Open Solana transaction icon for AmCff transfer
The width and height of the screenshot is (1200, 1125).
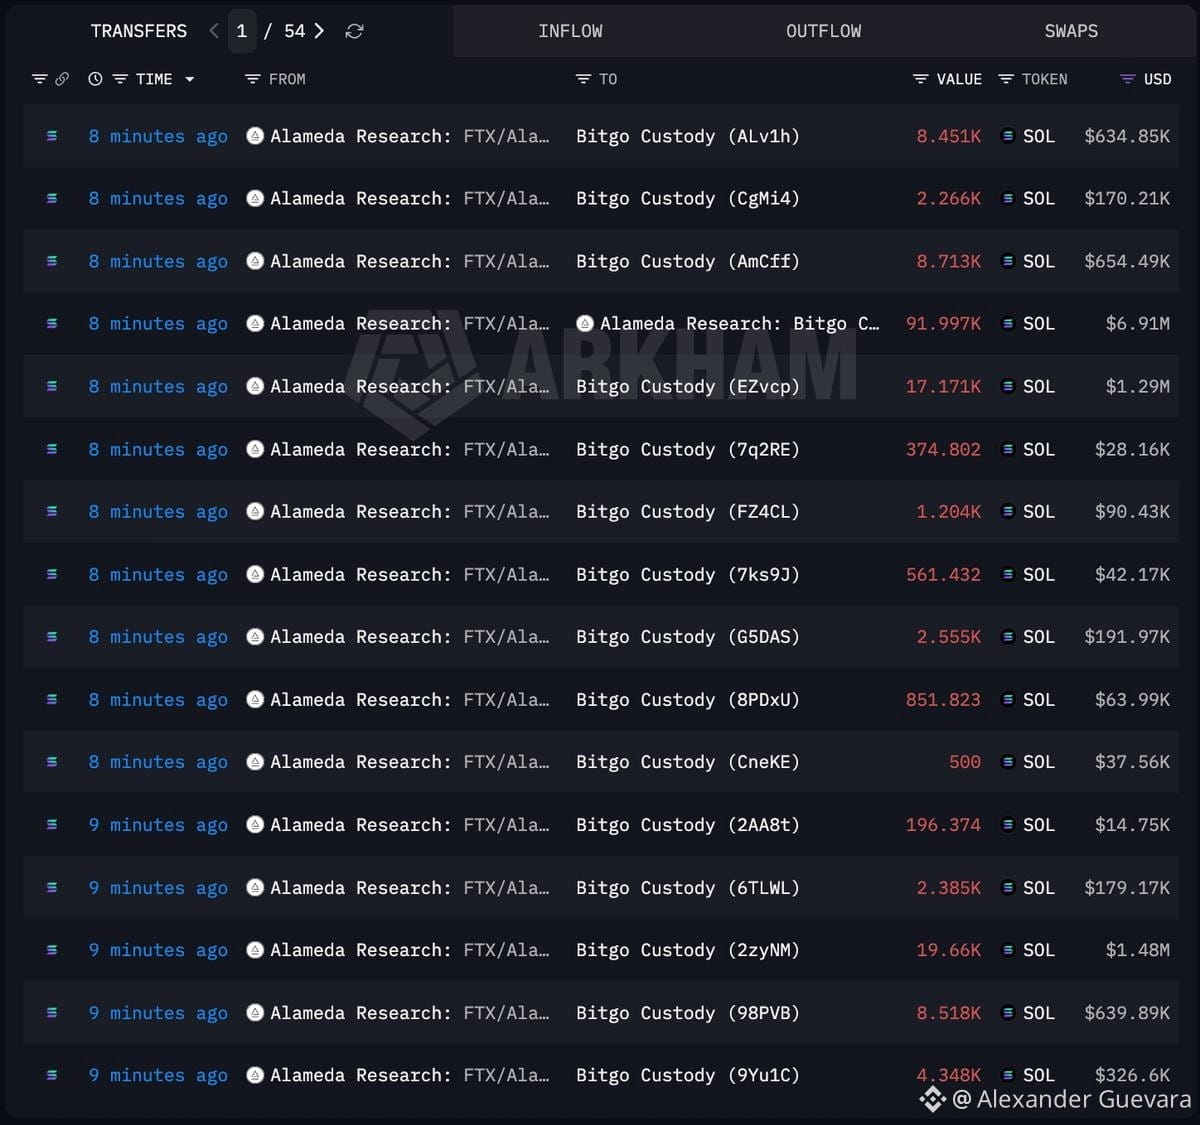52,261
